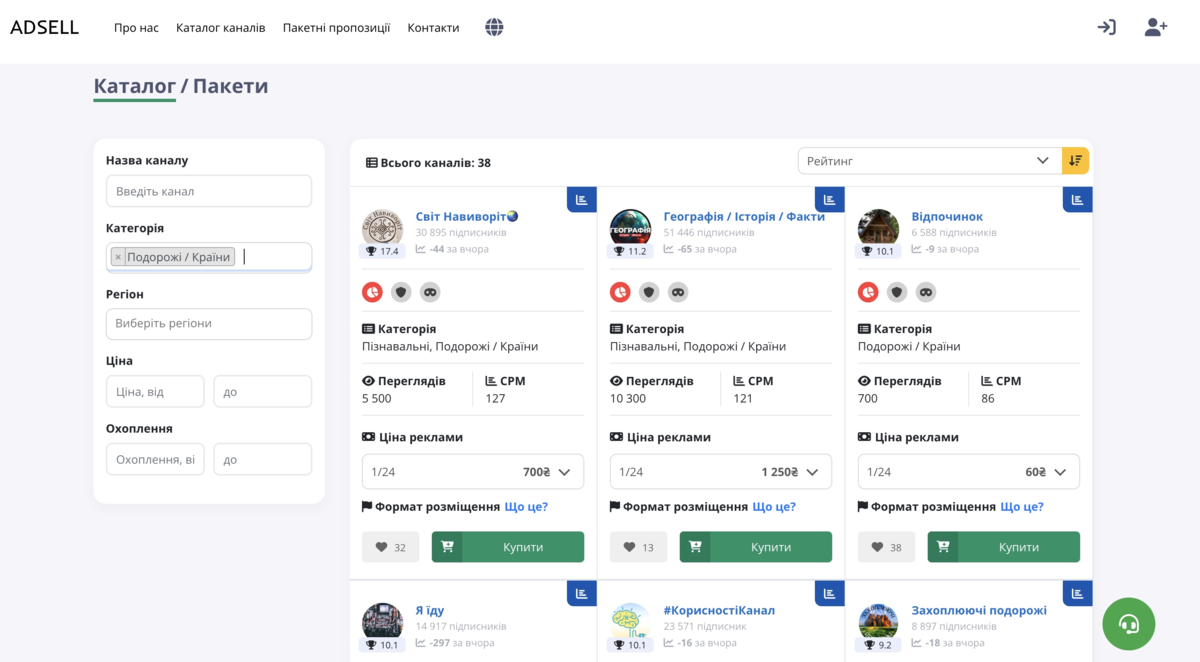Focus the Охолодження from input
The image size is (1200, 662).
155,460
